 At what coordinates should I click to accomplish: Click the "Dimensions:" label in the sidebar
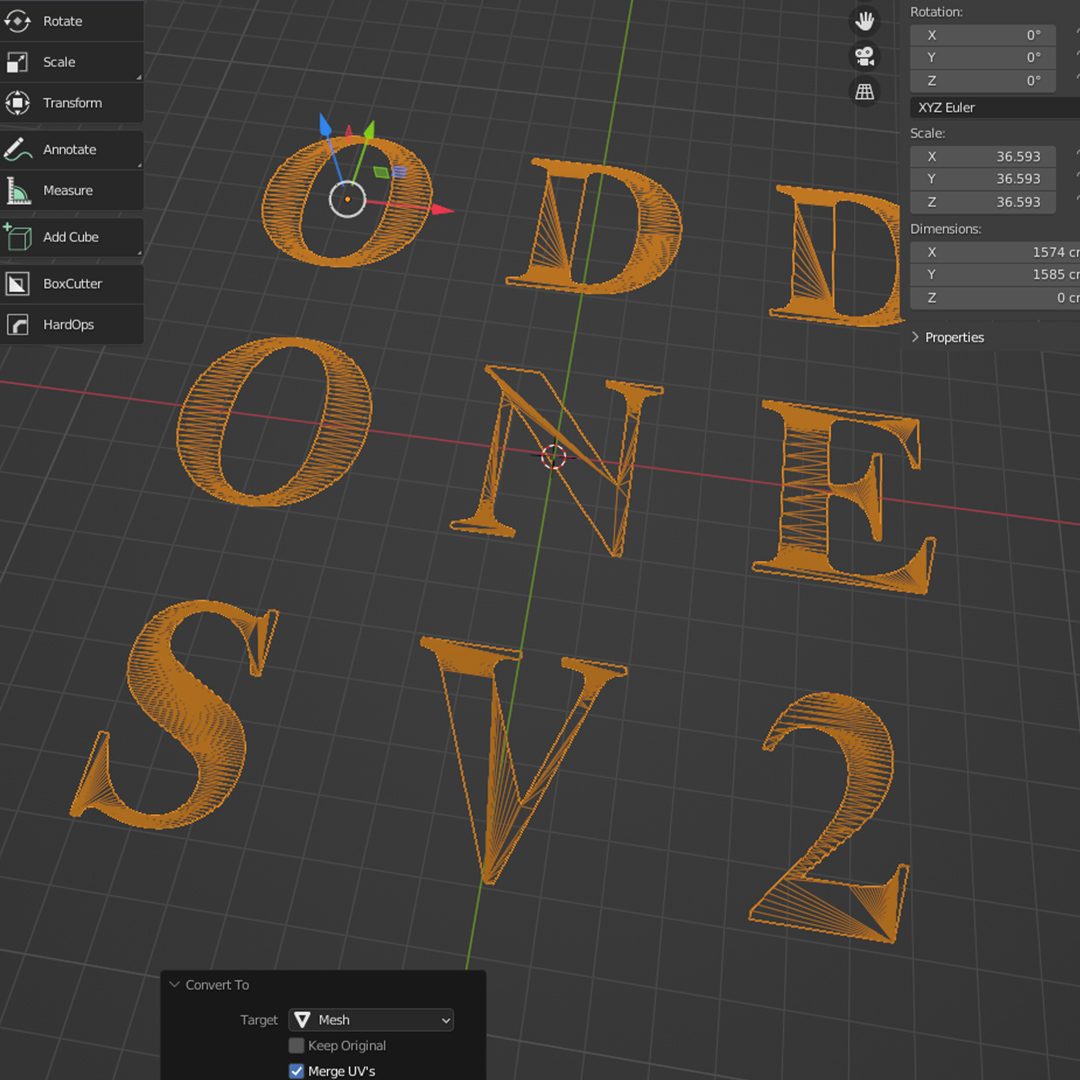point(946,229)
